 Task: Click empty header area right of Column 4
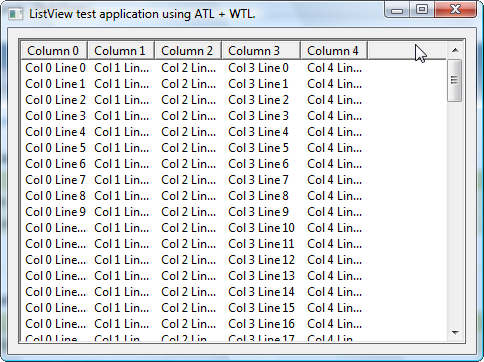407,51
